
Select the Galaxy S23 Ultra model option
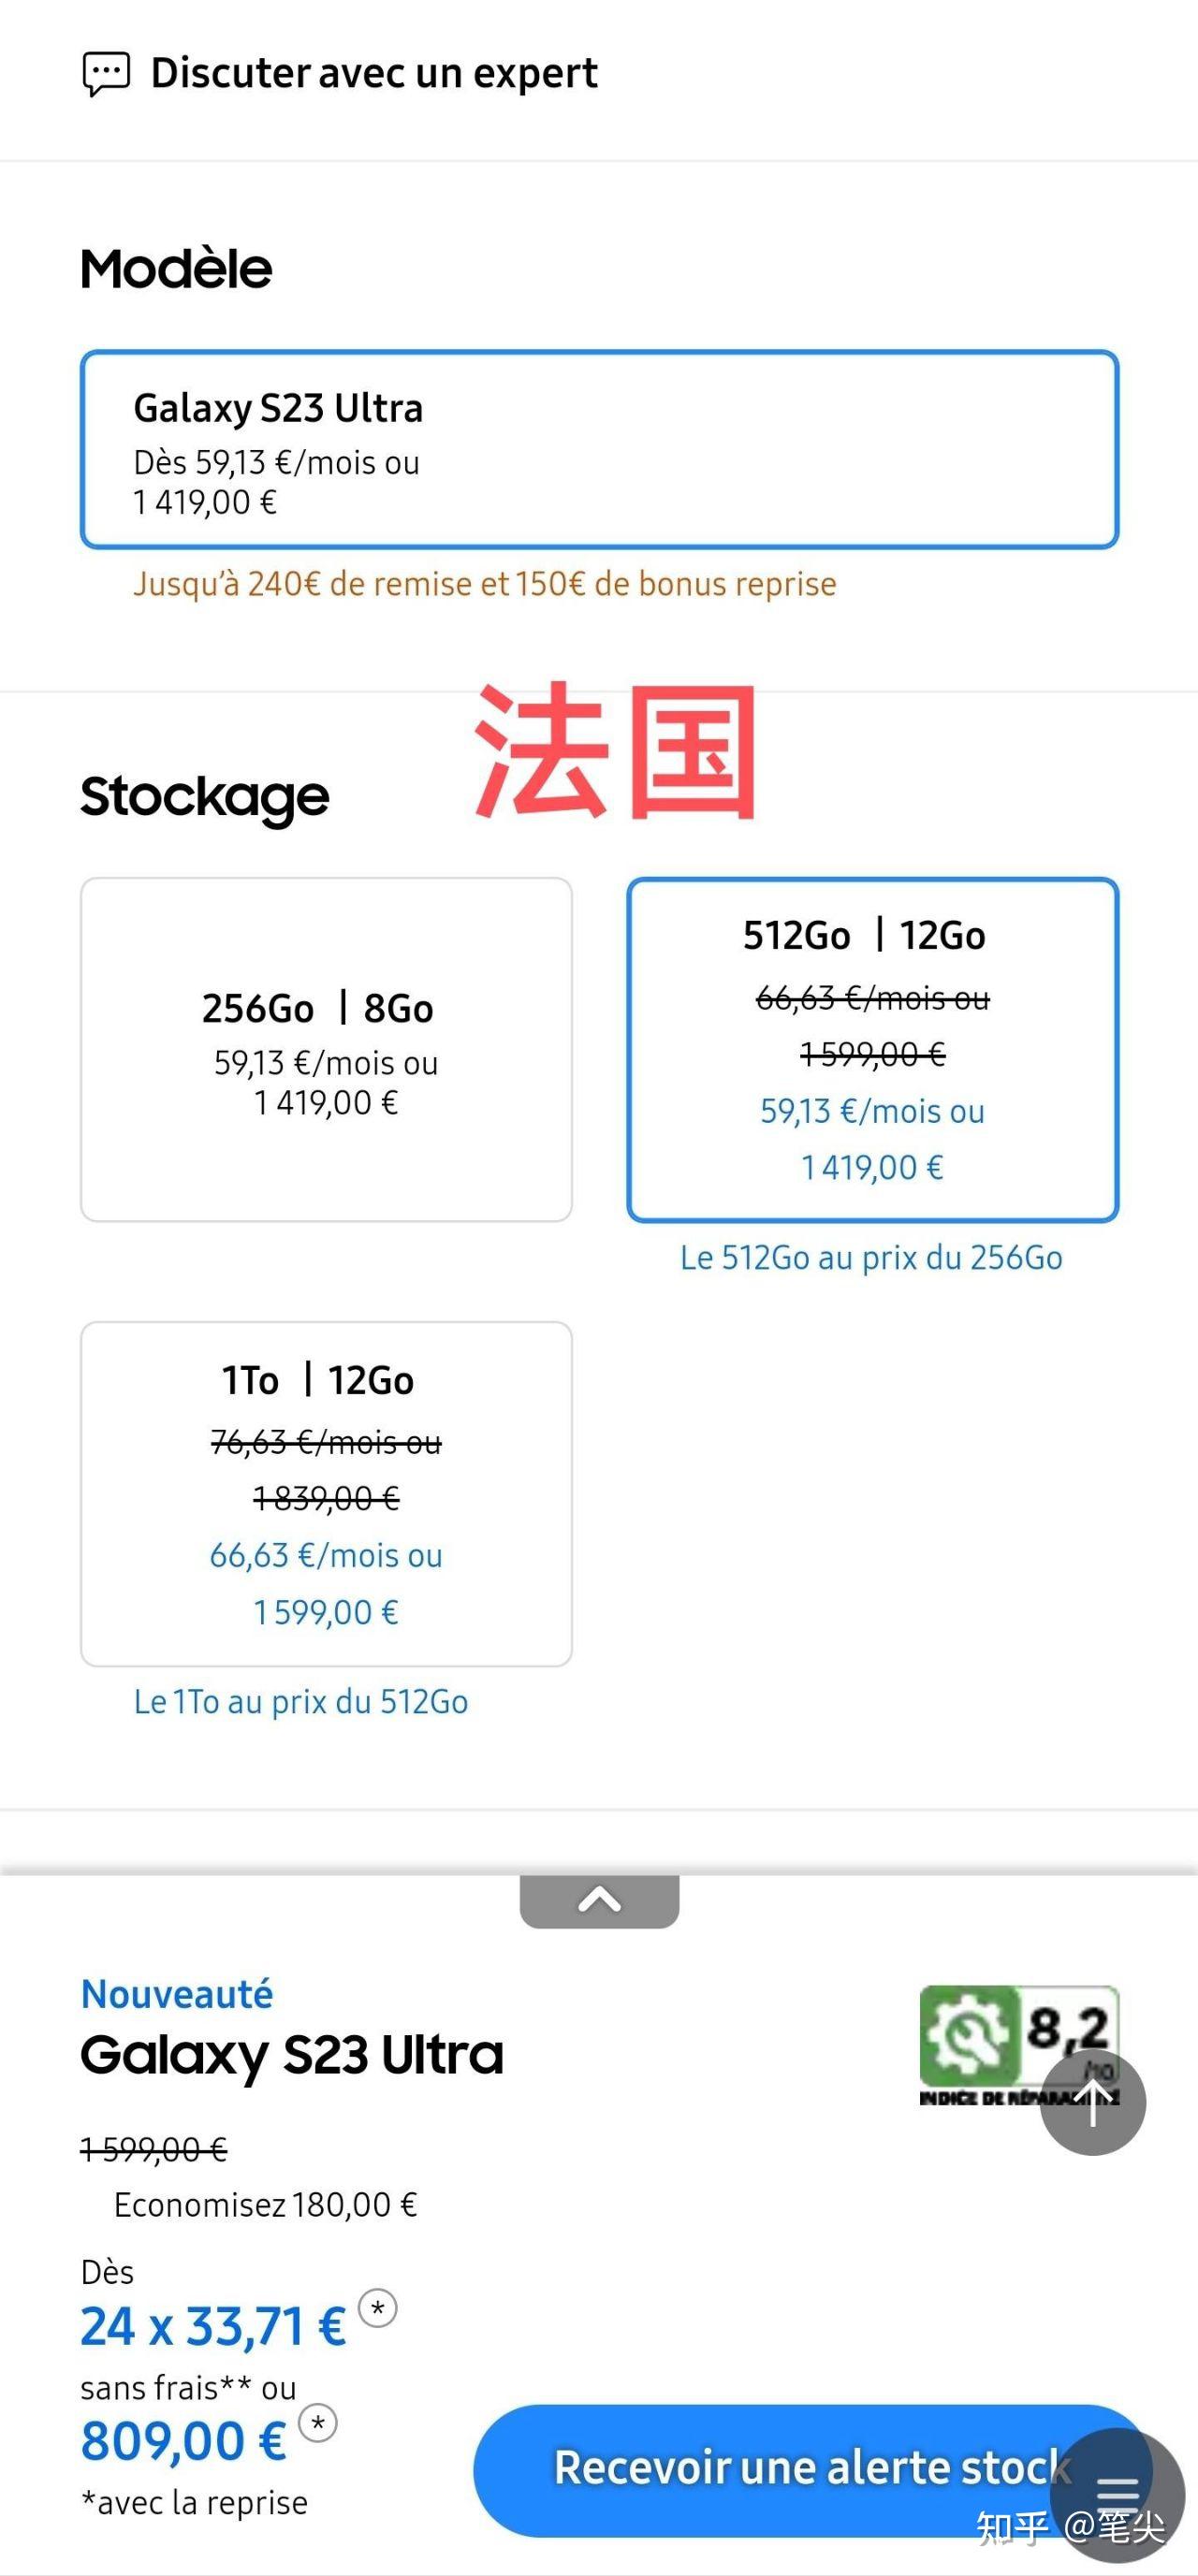(x=599, y=449)
